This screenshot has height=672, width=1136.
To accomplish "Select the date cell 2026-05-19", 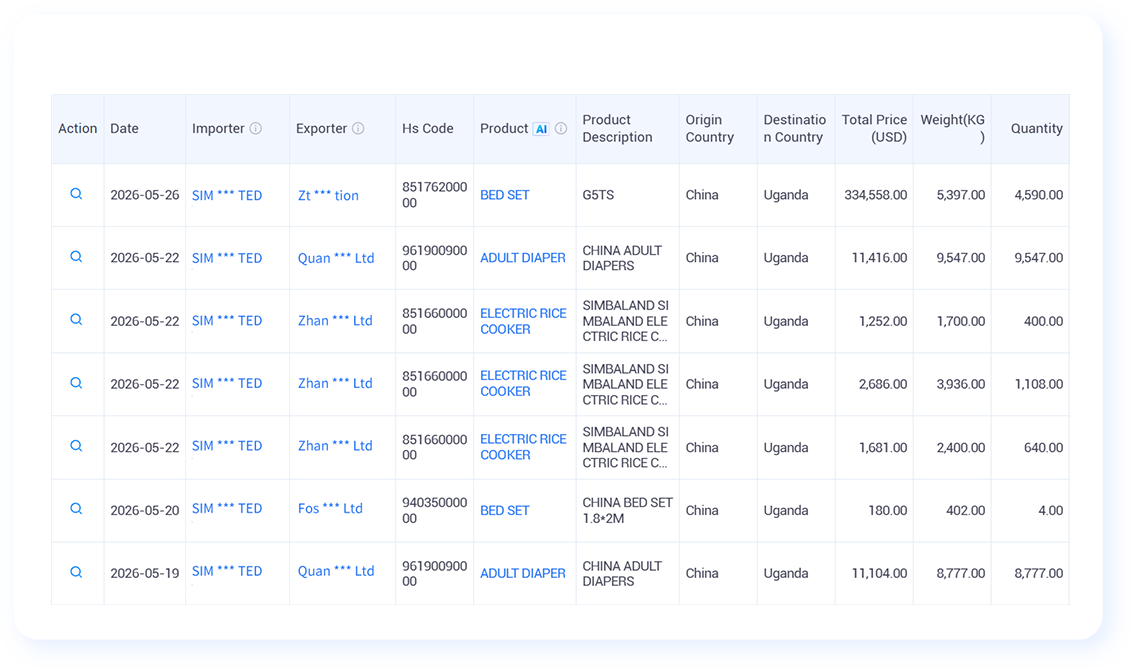I will click(145, 574).
